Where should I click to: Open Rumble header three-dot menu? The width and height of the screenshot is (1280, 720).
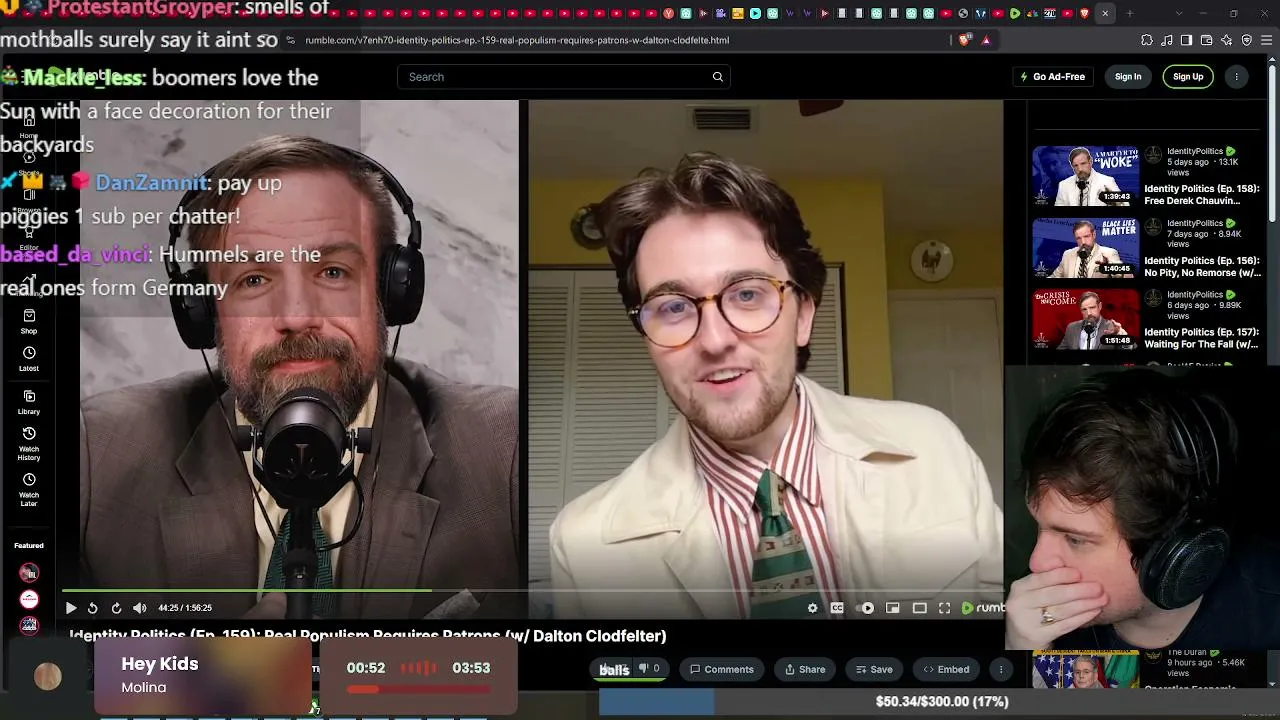tap(1237, 77)
